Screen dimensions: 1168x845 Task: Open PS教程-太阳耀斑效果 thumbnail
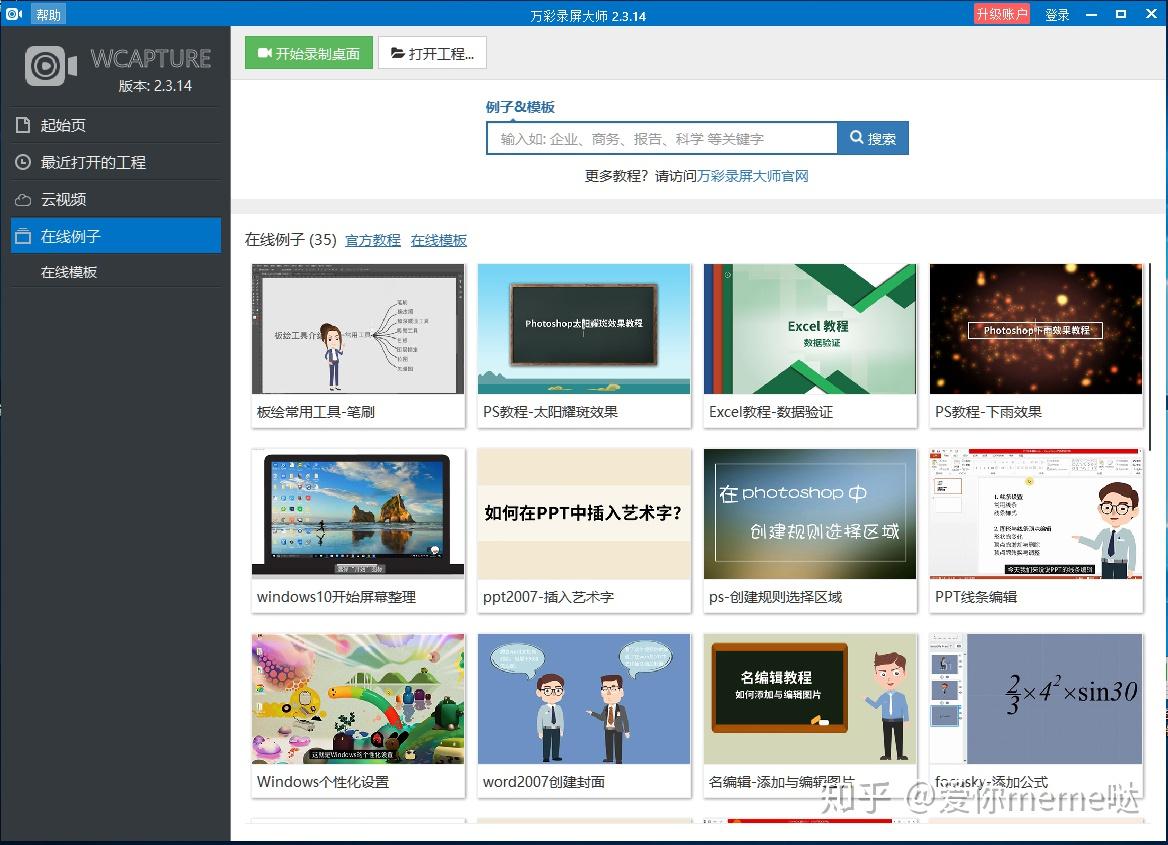584,329
